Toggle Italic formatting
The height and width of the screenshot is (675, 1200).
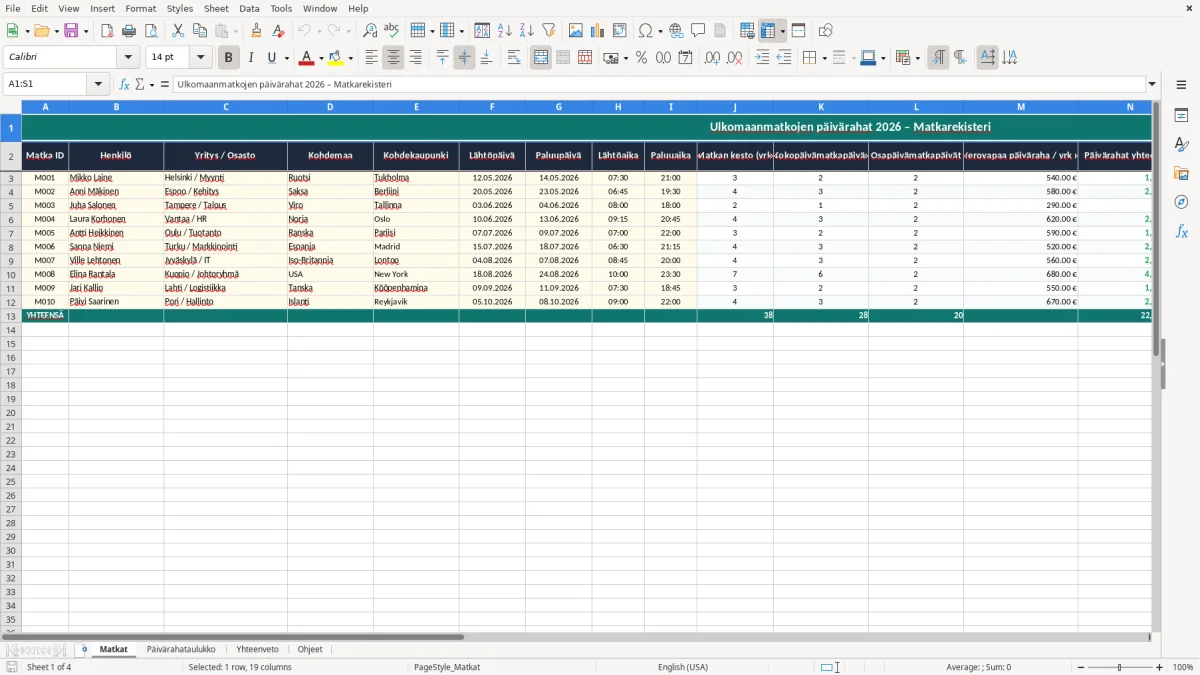(251, 58)
